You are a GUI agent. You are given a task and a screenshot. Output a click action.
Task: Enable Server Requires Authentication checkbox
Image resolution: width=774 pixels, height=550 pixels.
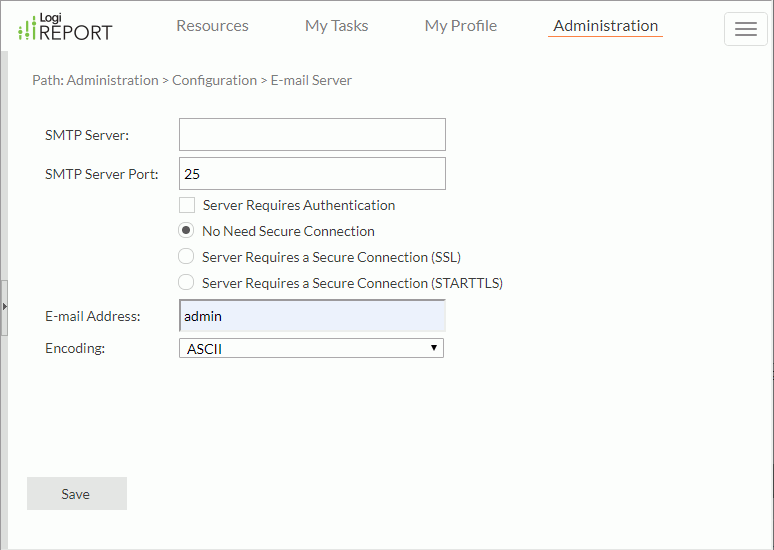pos(187,205)
